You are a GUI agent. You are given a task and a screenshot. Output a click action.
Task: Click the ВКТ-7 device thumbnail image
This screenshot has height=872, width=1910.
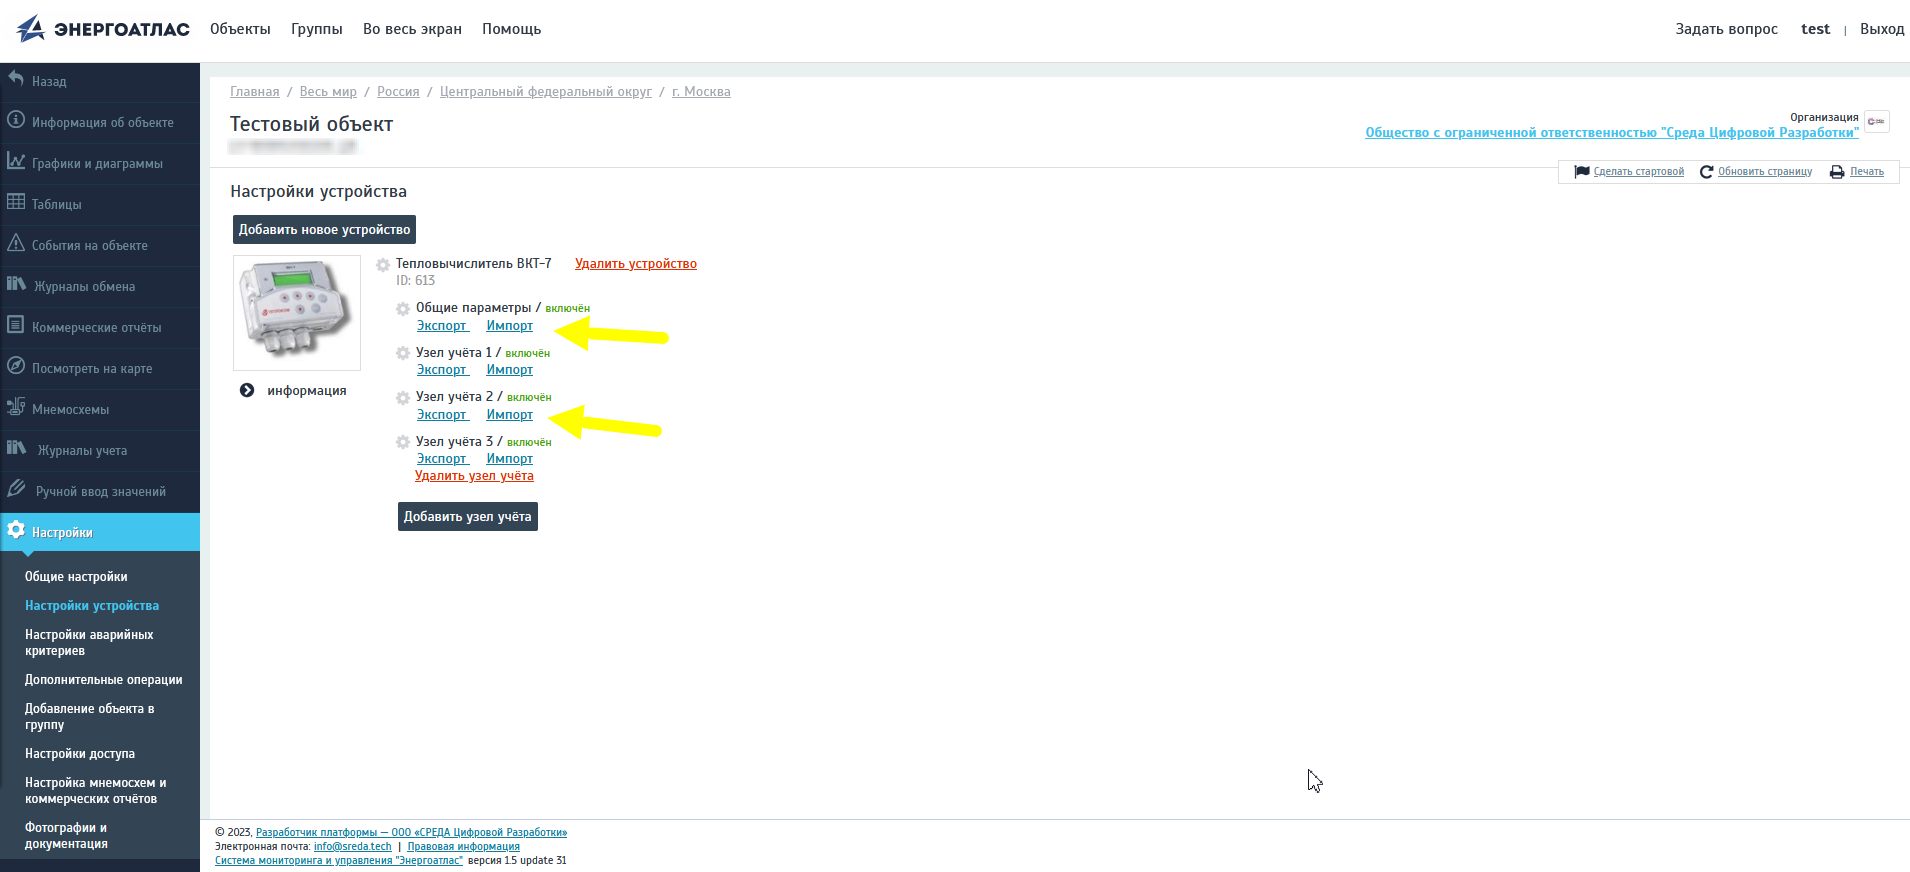tap(297, 312)
